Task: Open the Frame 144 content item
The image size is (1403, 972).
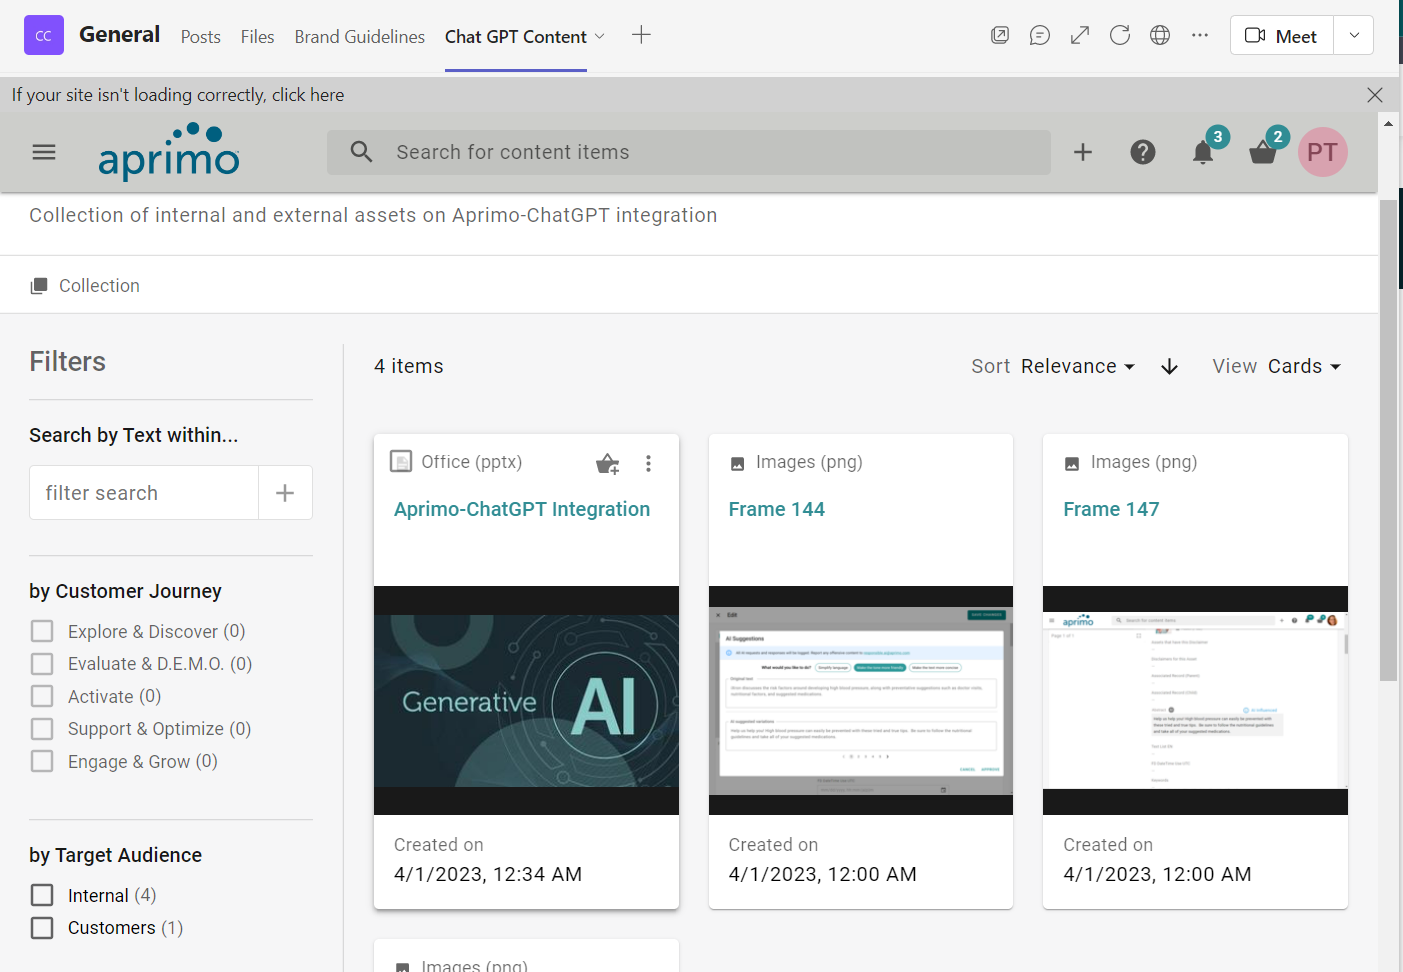Action: point(776,509)
